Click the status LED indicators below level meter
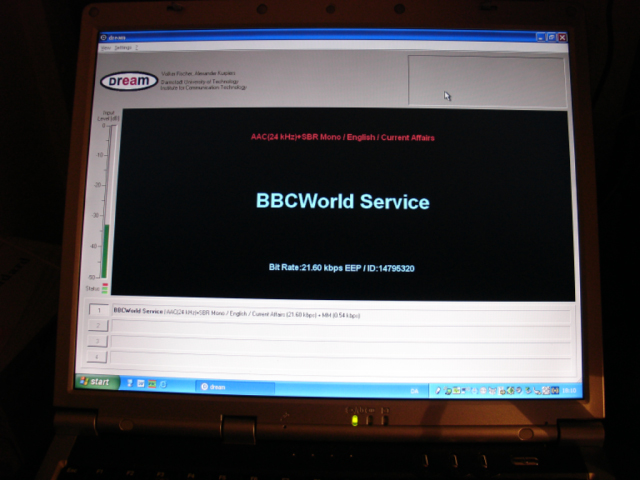The image size is (640, 480). click(105, 288)
